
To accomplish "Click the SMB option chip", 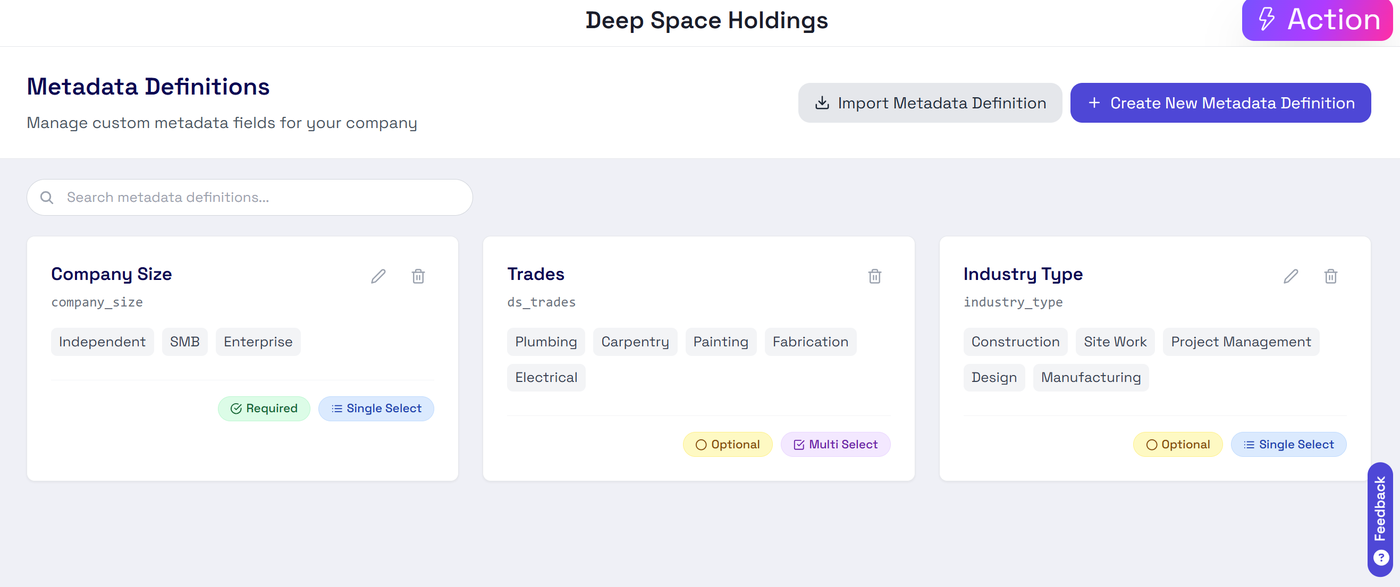I will 185,342.
